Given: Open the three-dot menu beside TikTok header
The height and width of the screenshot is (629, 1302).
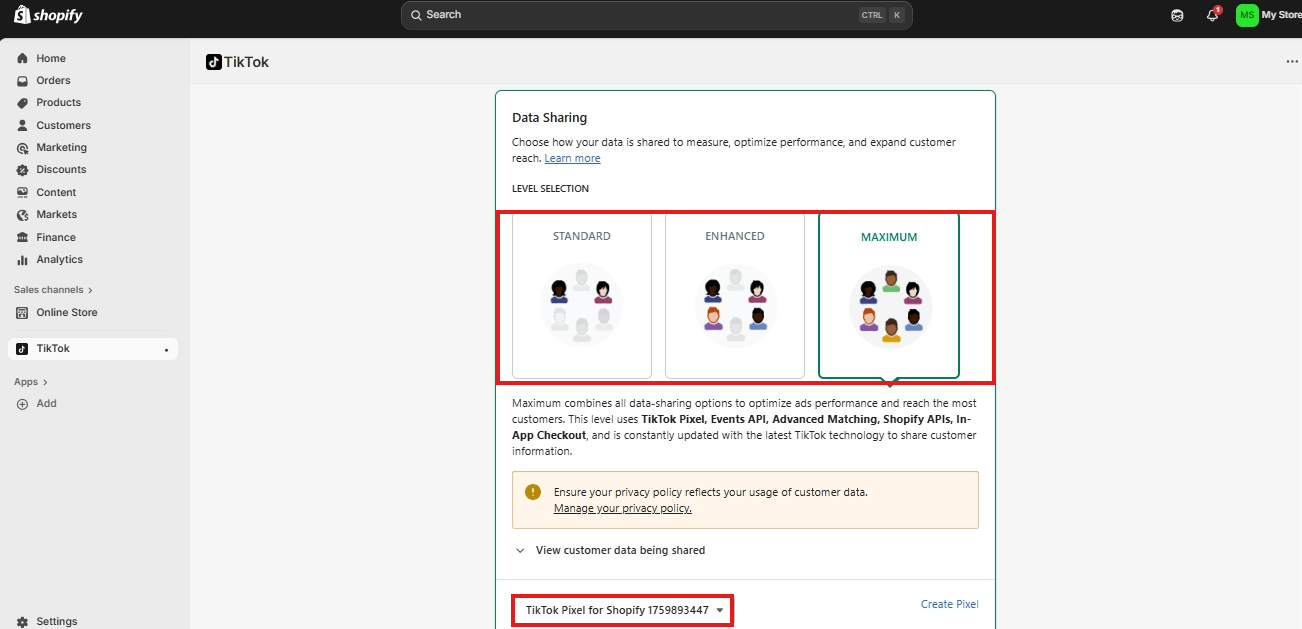Looking at the screenshot, I should [1292, 62].
